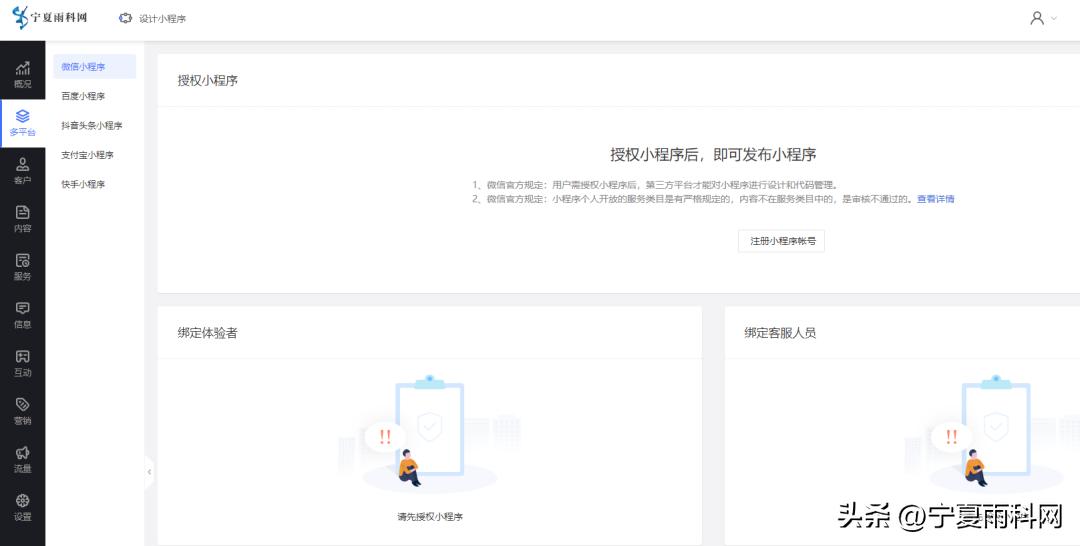Open the 互动 interaction sidebar icon
This screenshot has width=1080, height=546.
pyautogui.click(x=22, y=363)
